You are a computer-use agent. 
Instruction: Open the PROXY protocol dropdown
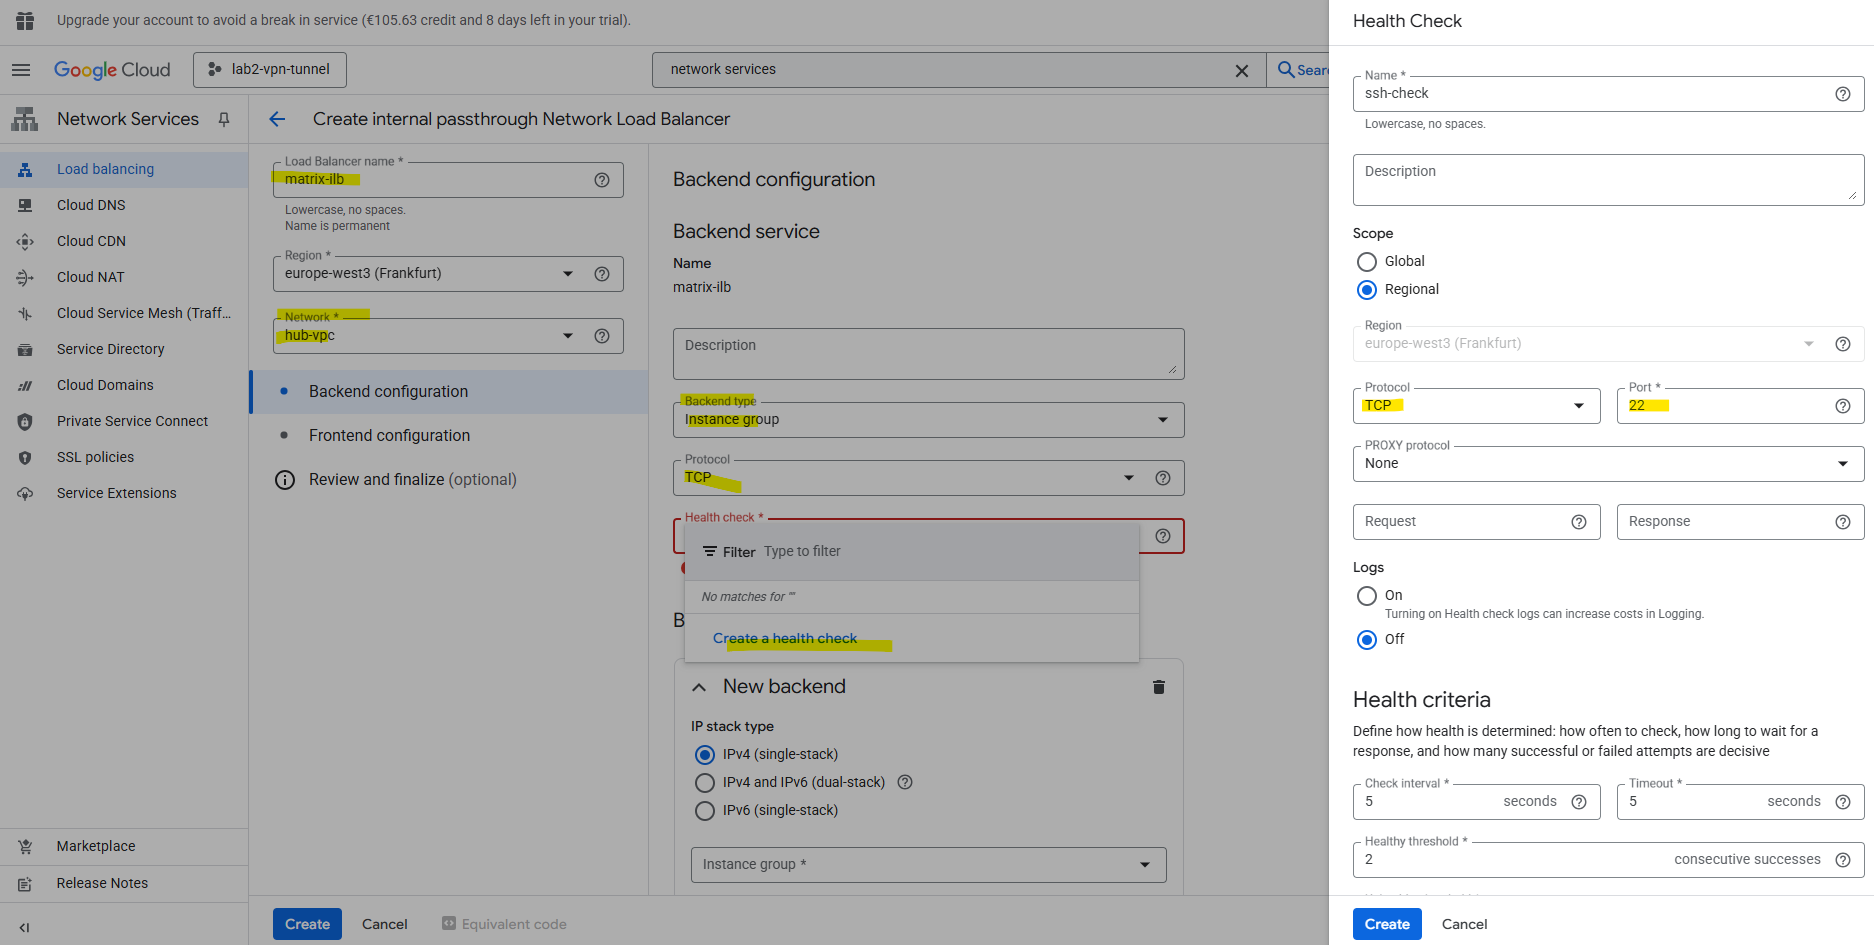tap(1607, 464)
